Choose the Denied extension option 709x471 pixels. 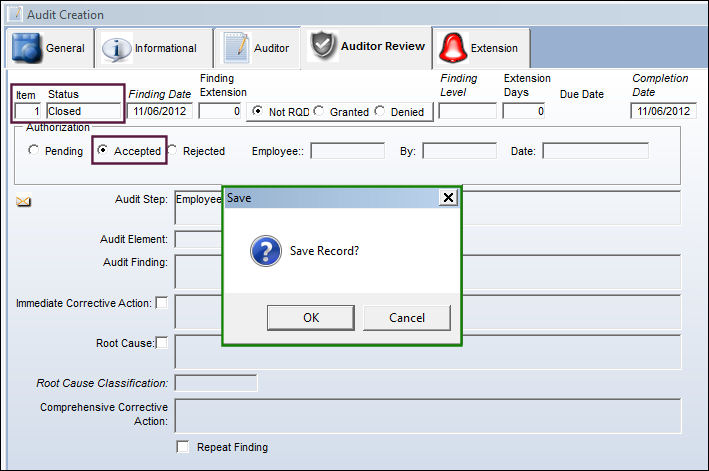pyautogui.click(x=380, y=111)
